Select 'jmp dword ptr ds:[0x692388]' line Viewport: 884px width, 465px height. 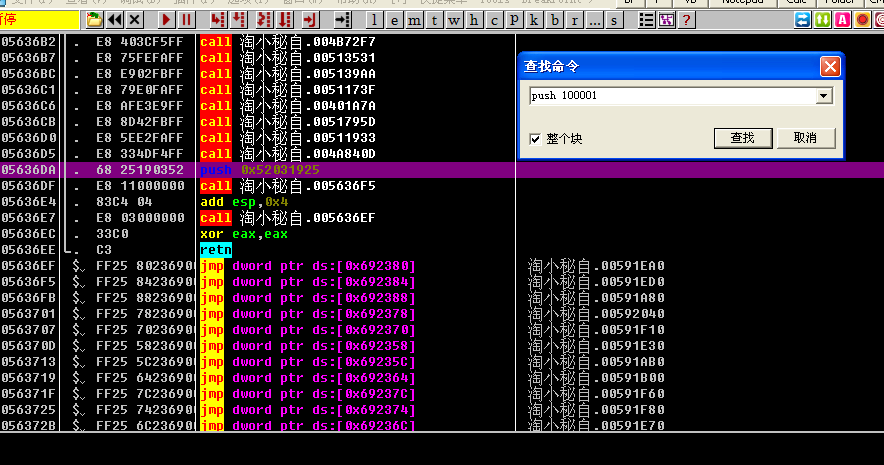[x=308, y=298]
